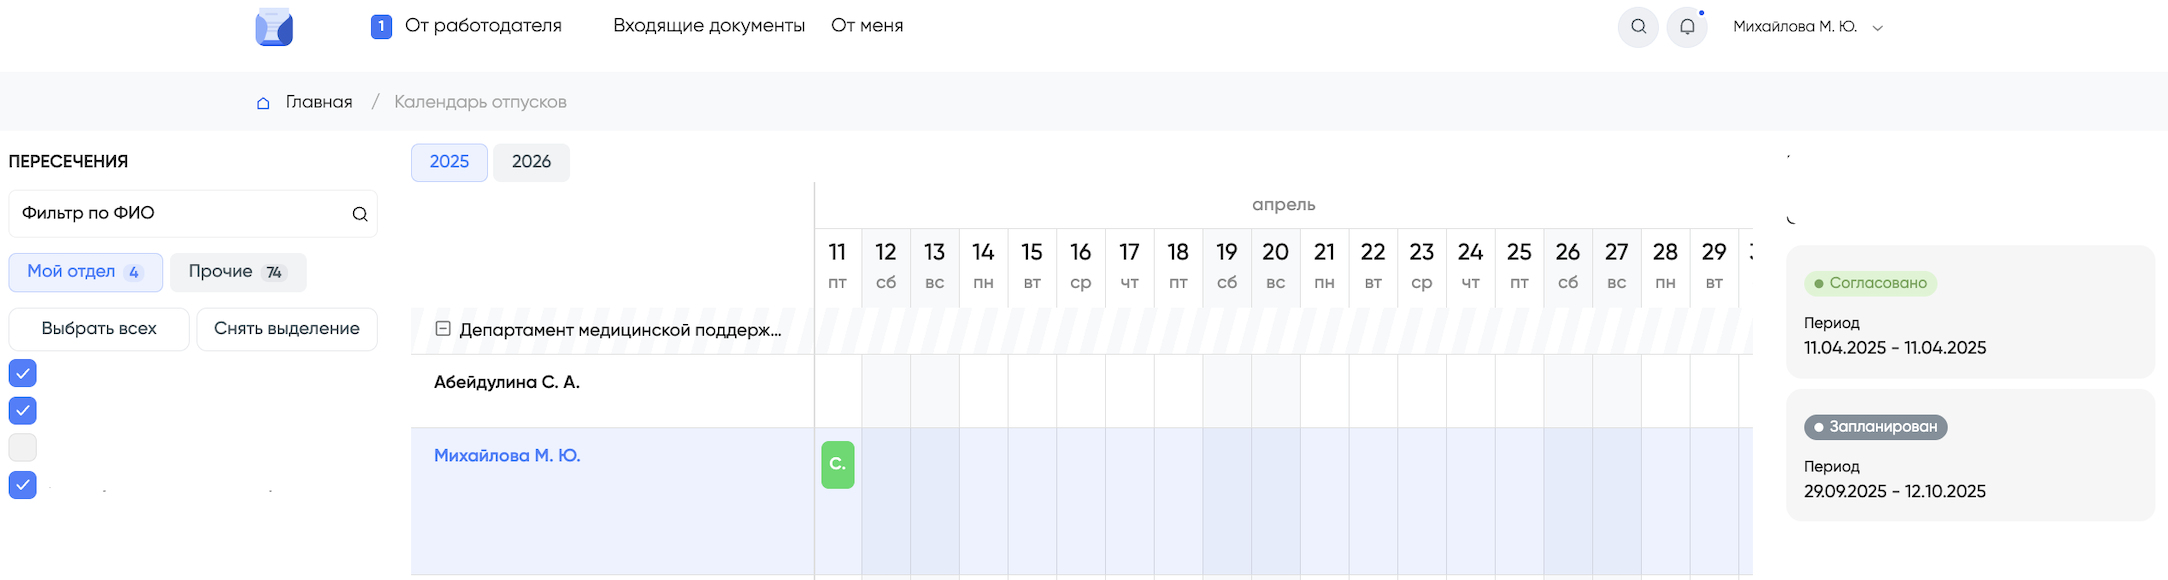Open the Согласовано vacation period card
This screenshot has height=580, width=2168.
(x=1969, y=312)
